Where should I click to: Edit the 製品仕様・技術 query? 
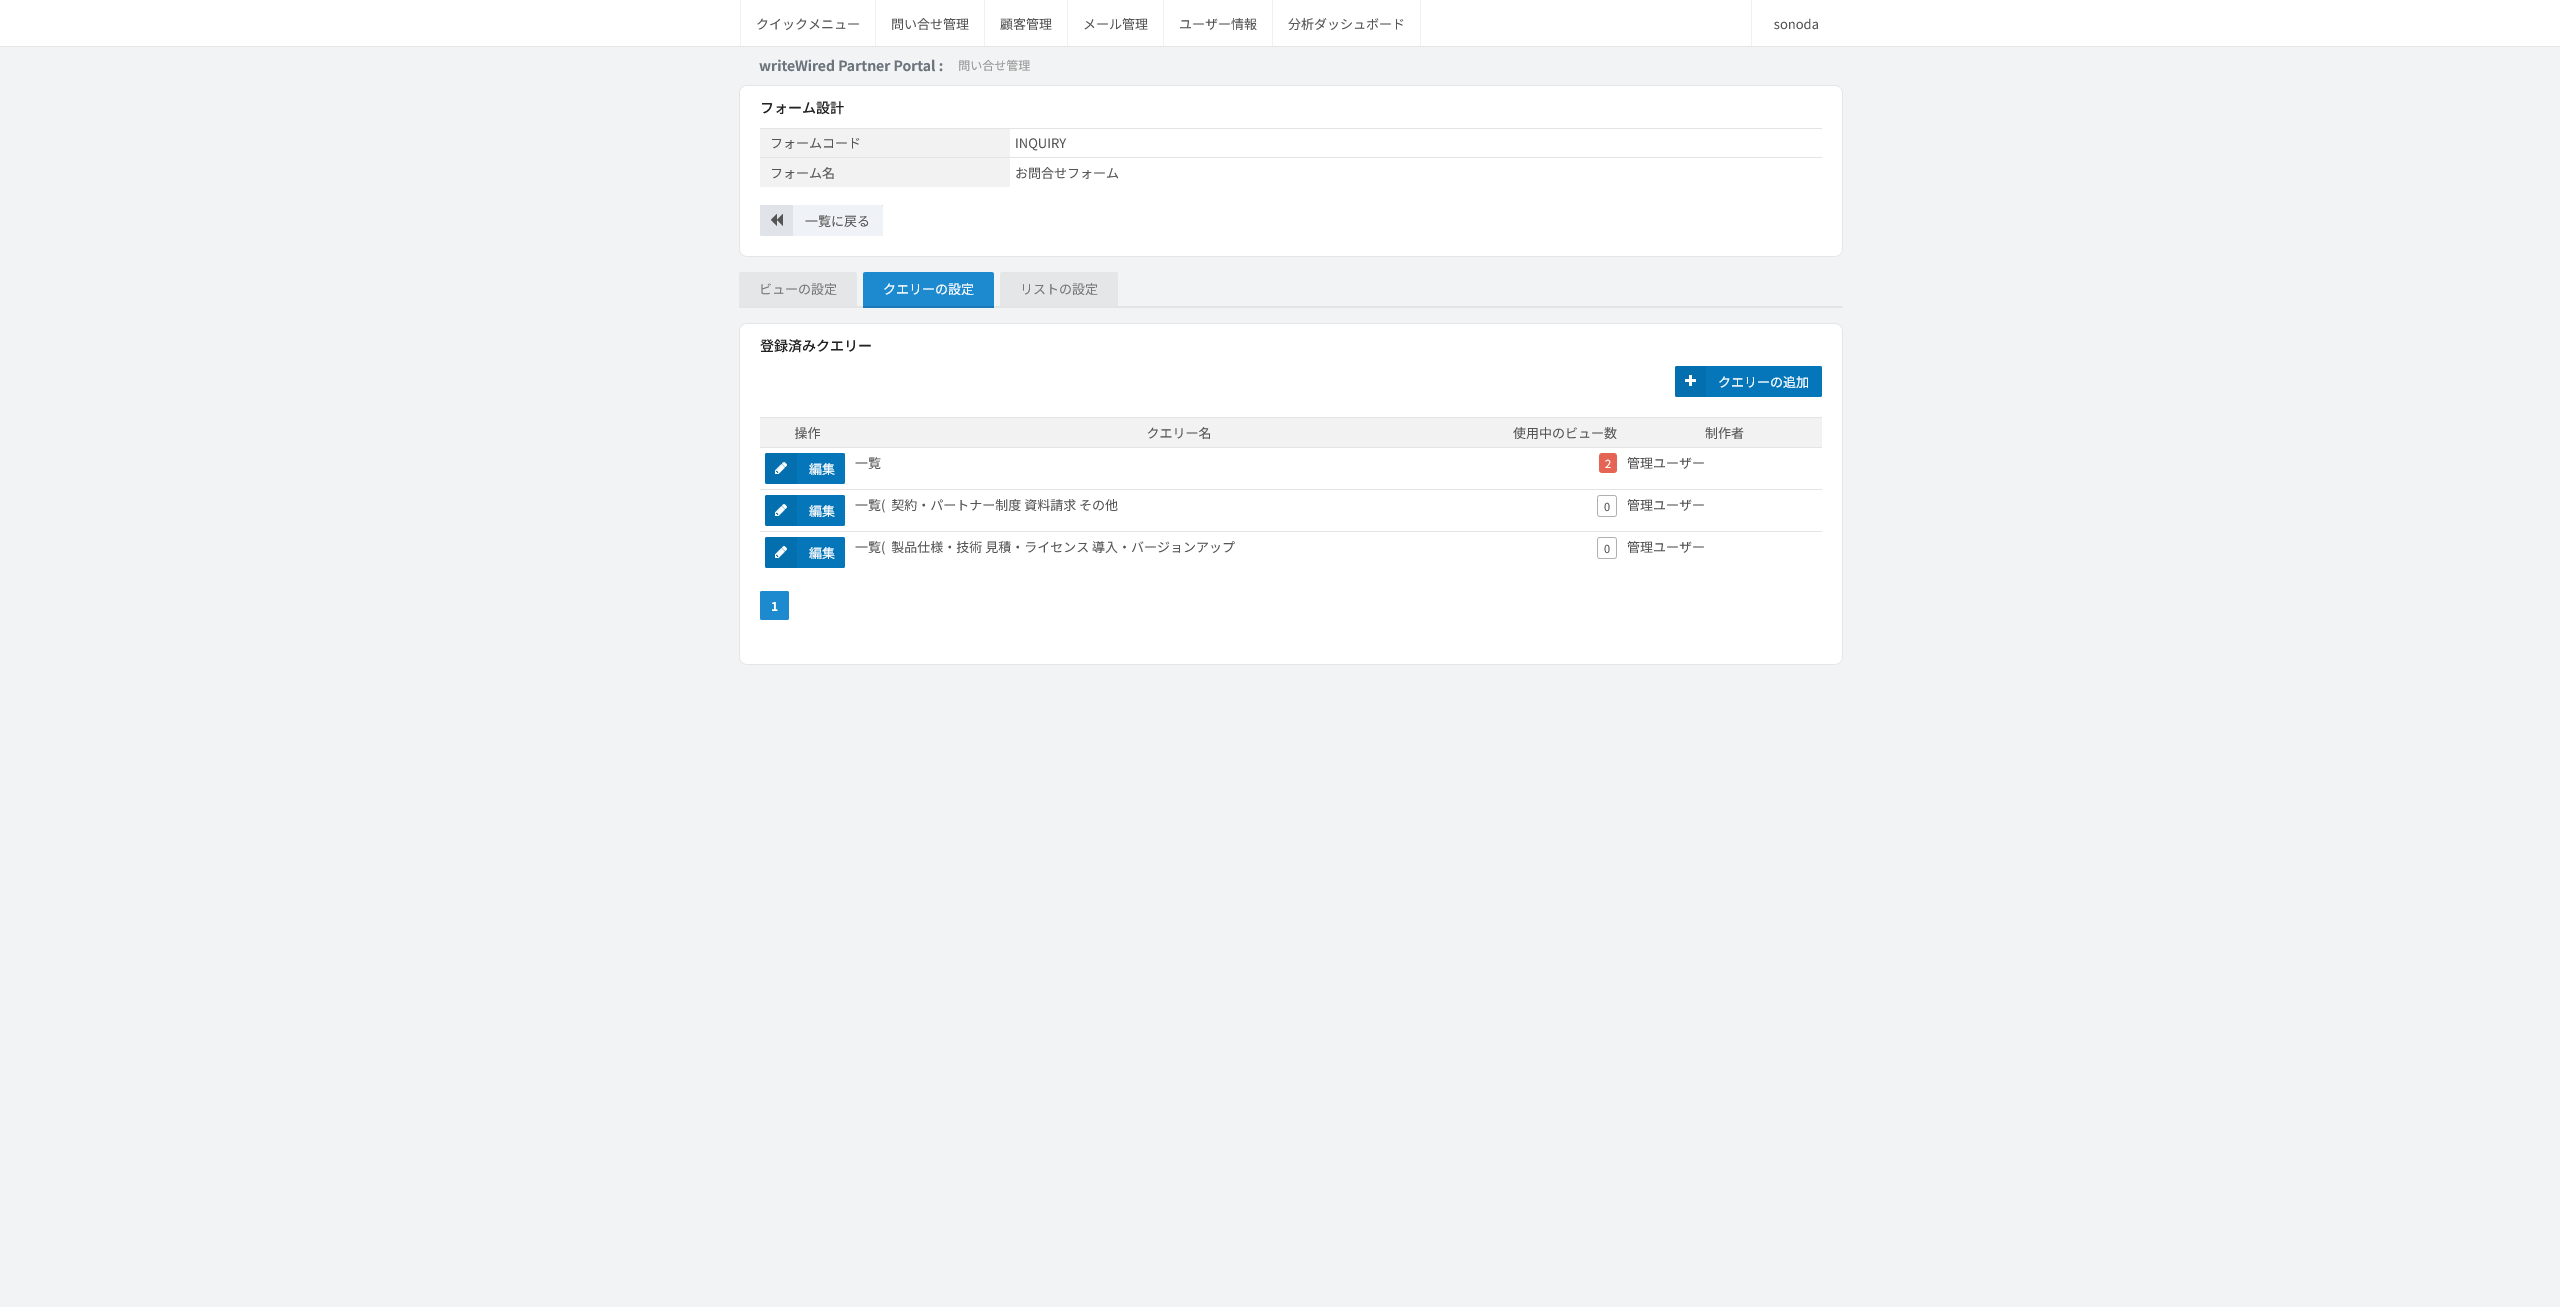coord(805,552)
